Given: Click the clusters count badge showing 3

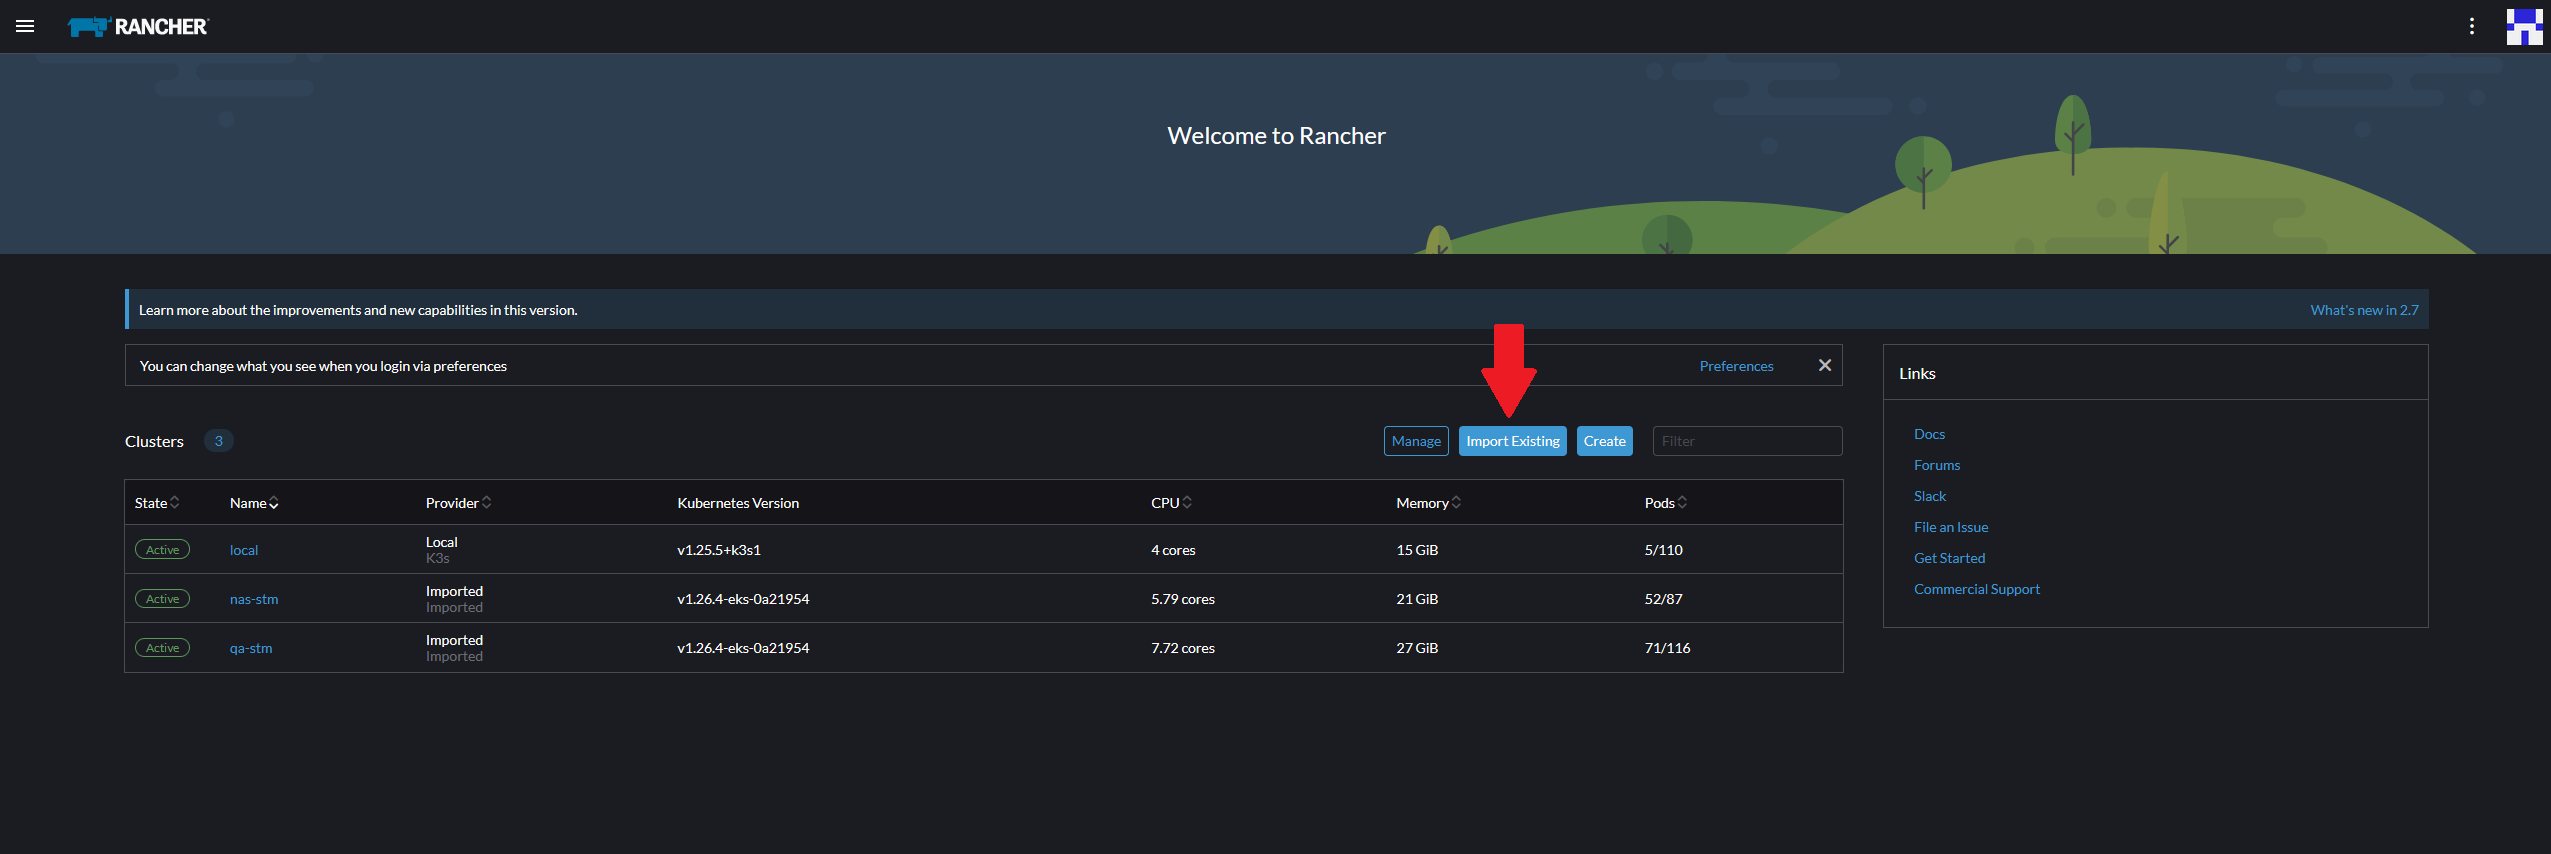Looking at the screenshot, I should pos(218,441).
